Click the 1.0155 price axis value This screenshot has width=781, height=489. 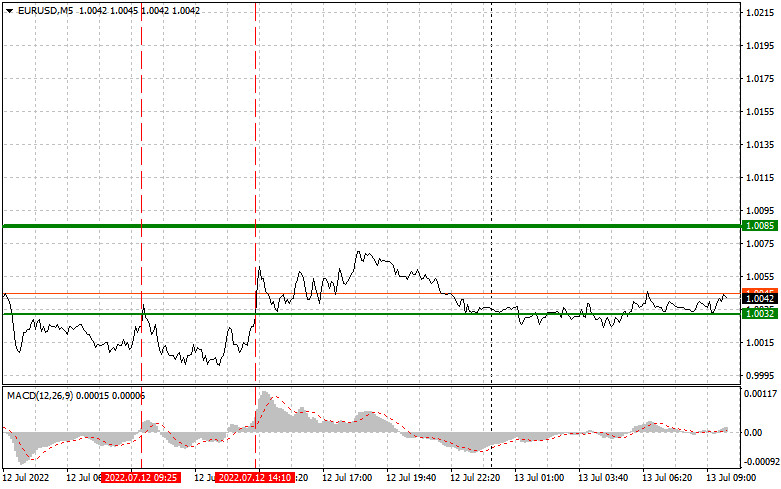click(x=760, y=112)
